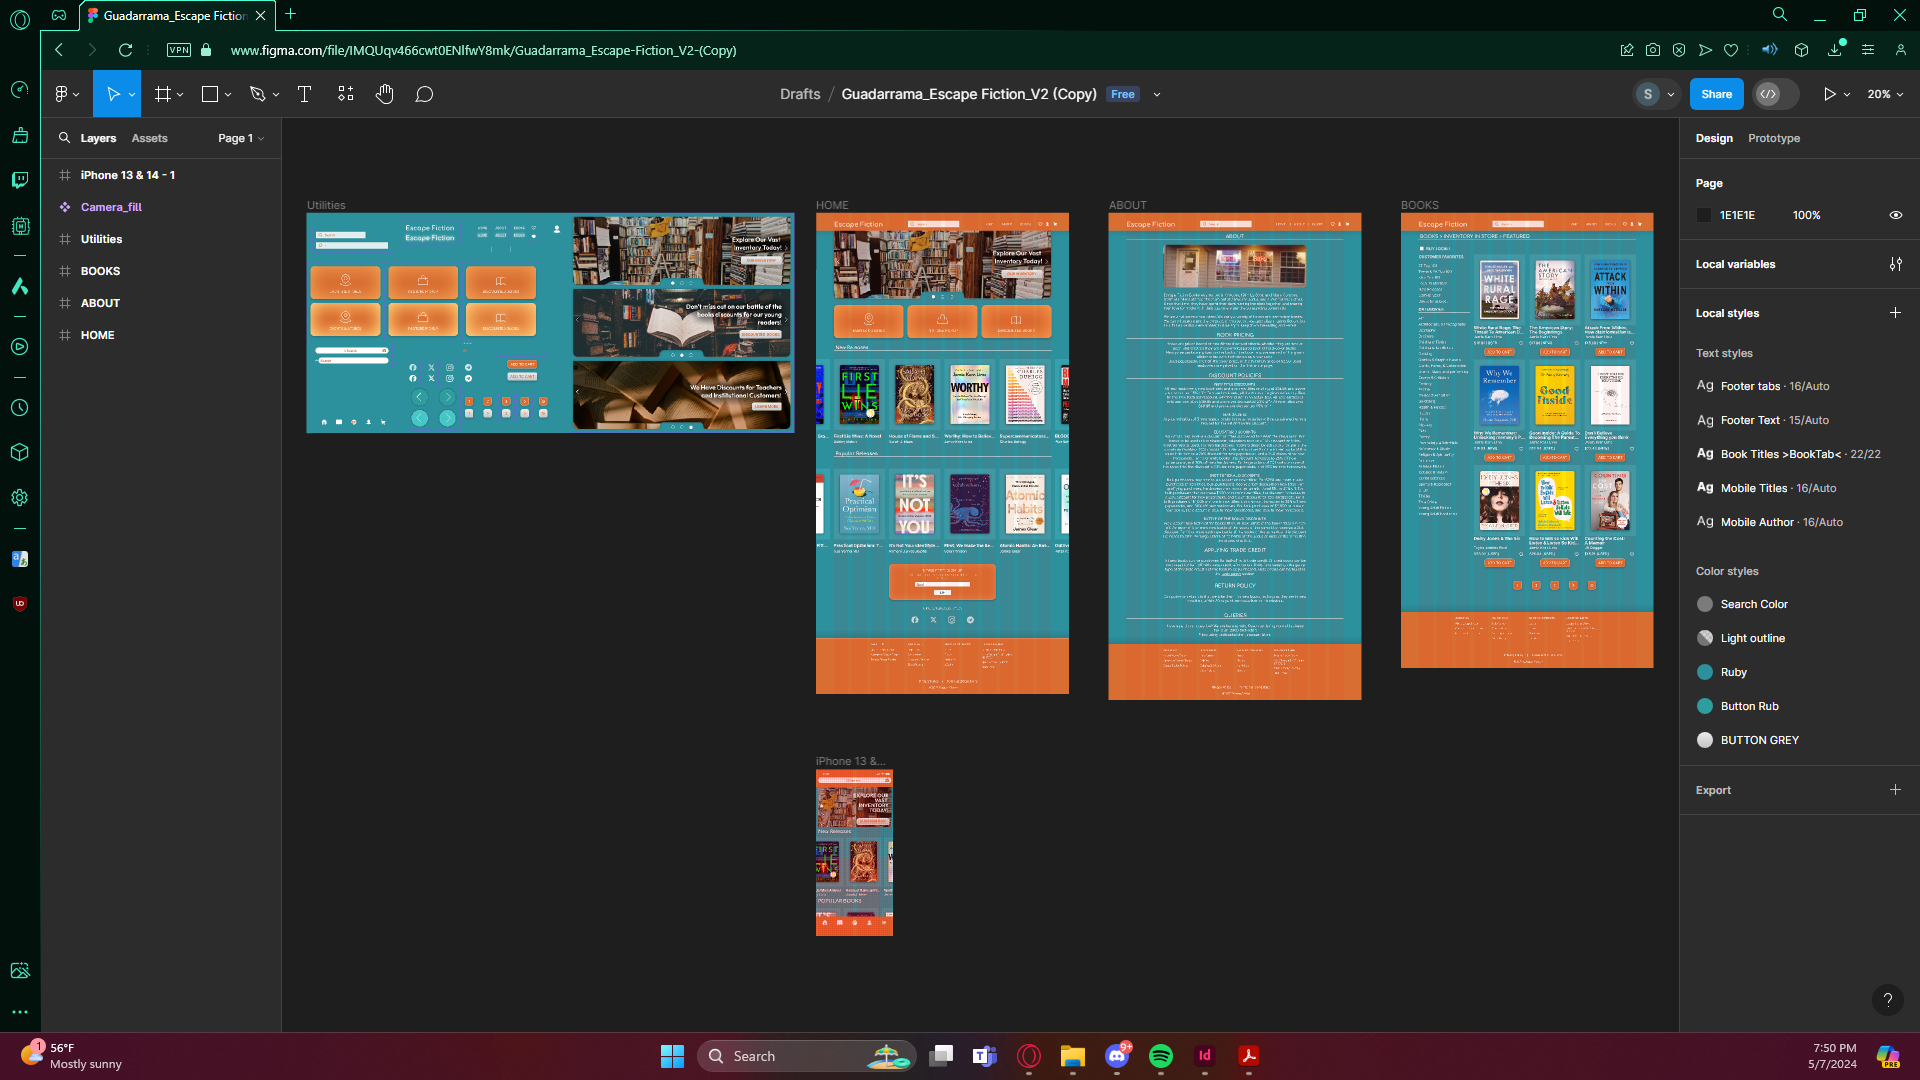The height and width of the screenshot is (1080, 1920).
Task: Toggle Dev Mode switch
Action: [x=1777, y=94]
